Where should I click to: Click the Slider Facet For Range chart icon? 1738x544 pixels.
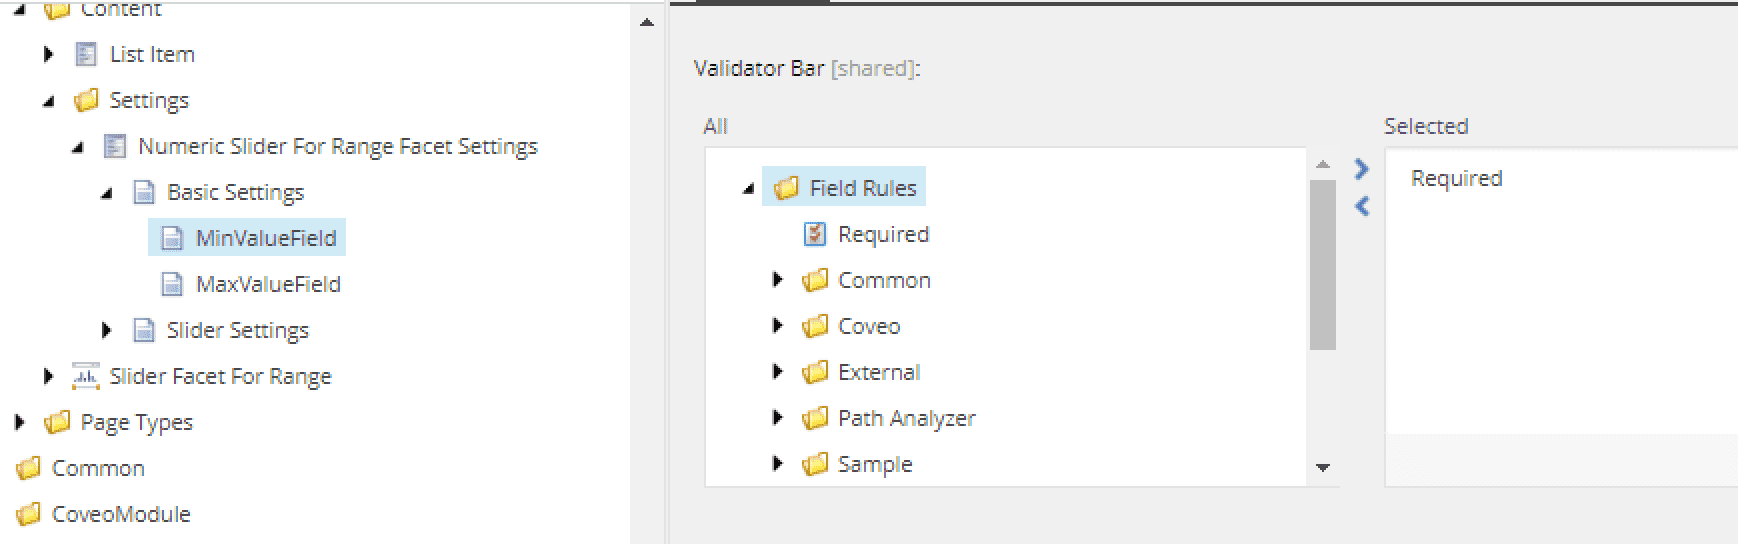point(87,376)
